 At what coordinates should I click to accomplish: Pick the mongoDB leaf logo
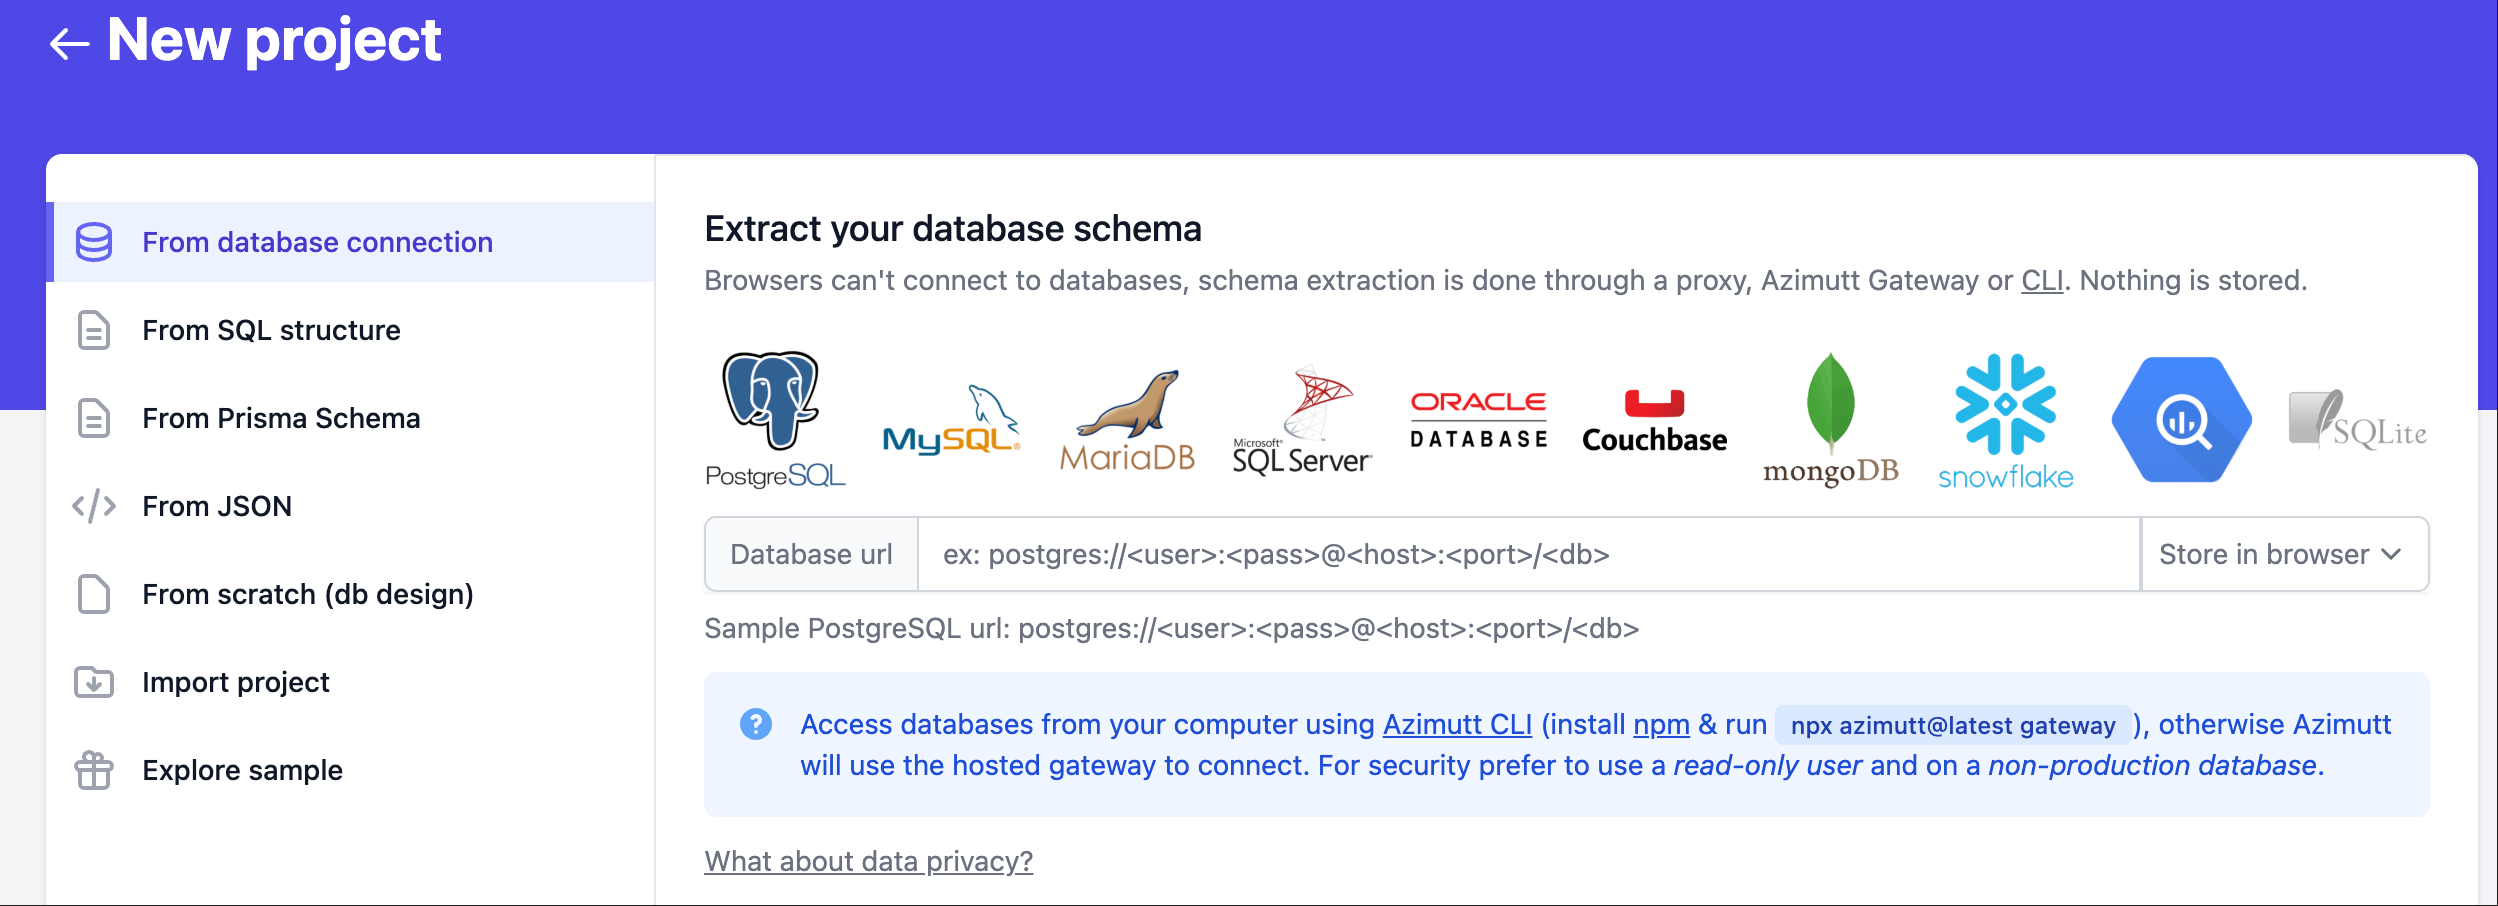(1830, 419)
